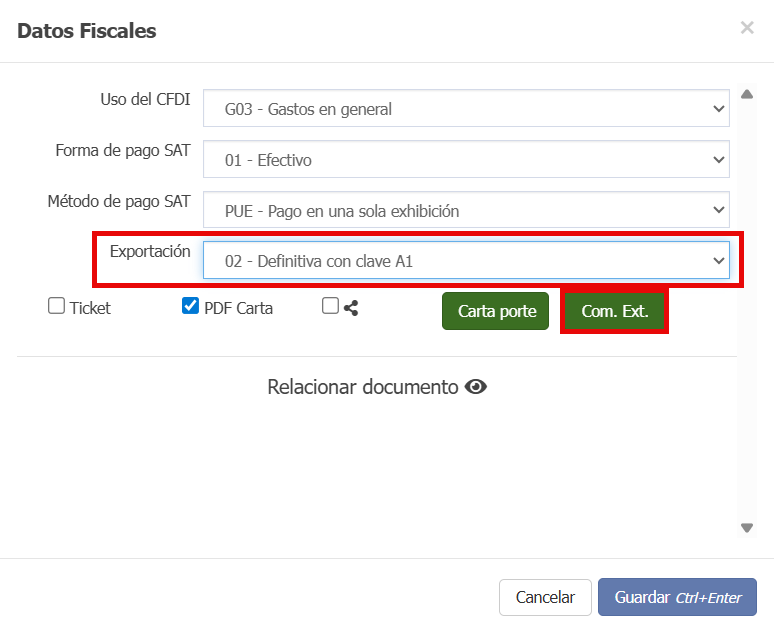Click the Uso del CFDI label
The width and height of the screenshot is (774, 636).
tap(145, 99)
